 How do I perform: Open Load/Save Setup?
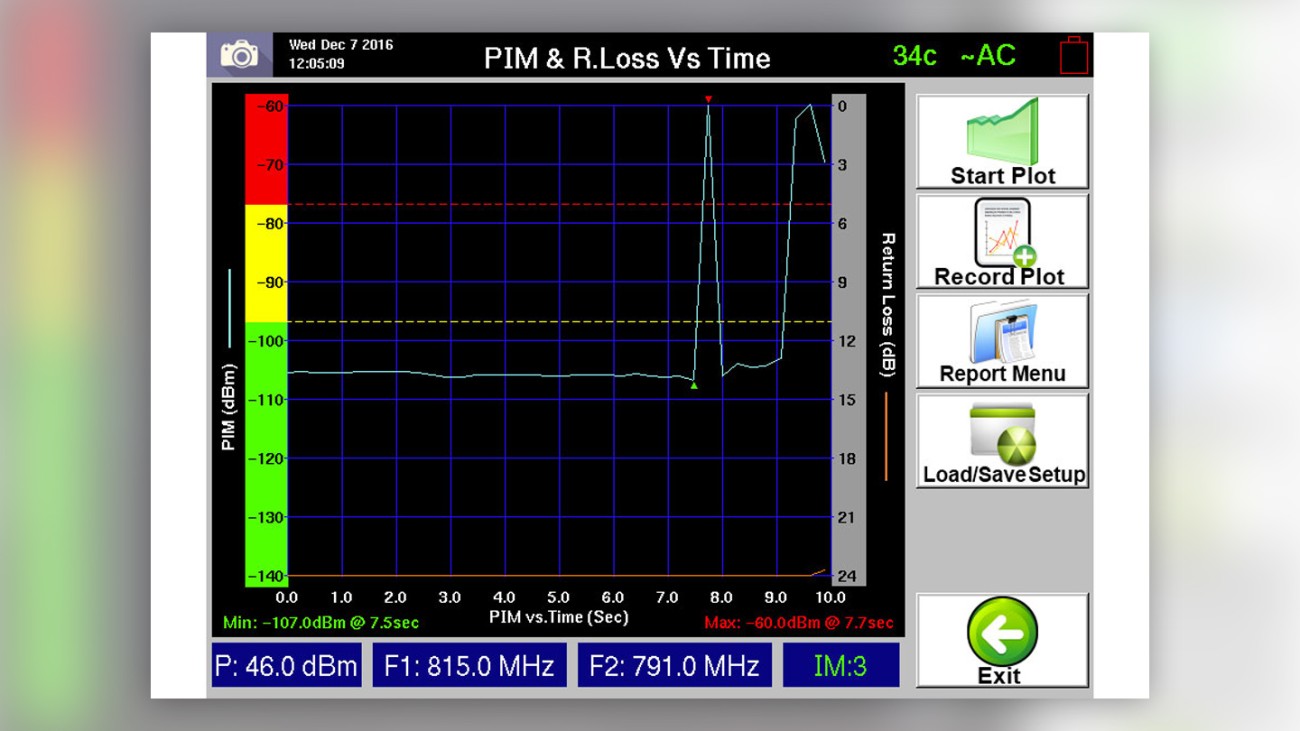click(1002, 441)
